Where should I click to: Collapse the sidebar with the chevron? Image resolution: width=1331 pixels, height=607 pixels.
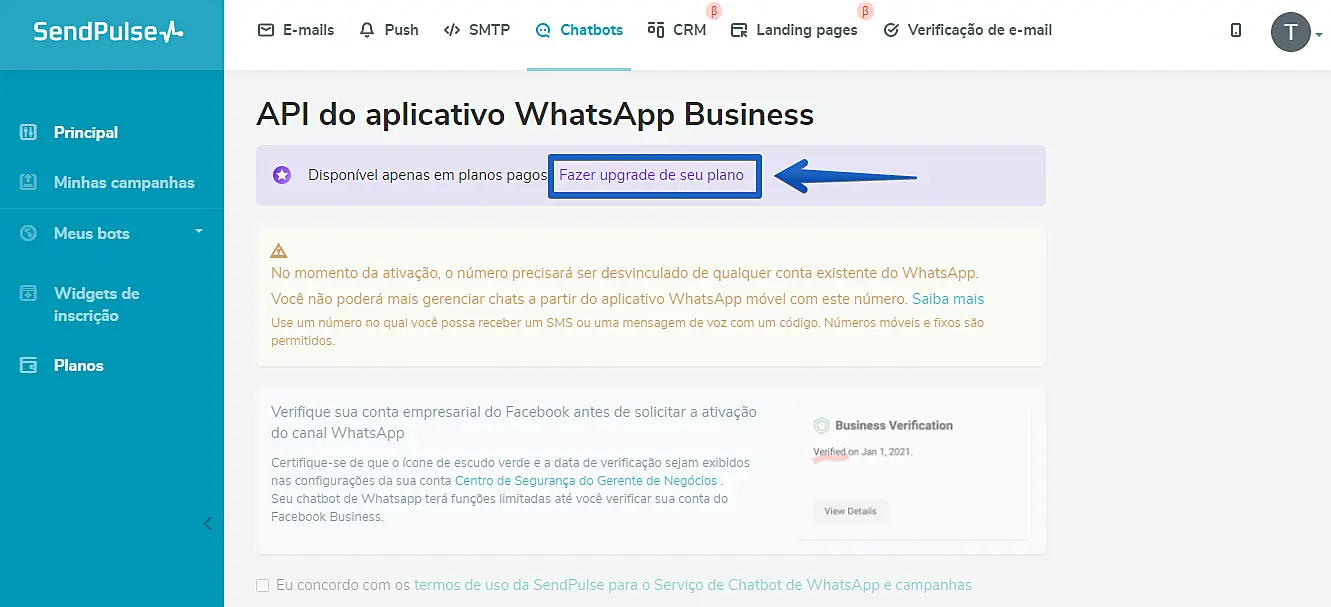click(x=208, y=523)
